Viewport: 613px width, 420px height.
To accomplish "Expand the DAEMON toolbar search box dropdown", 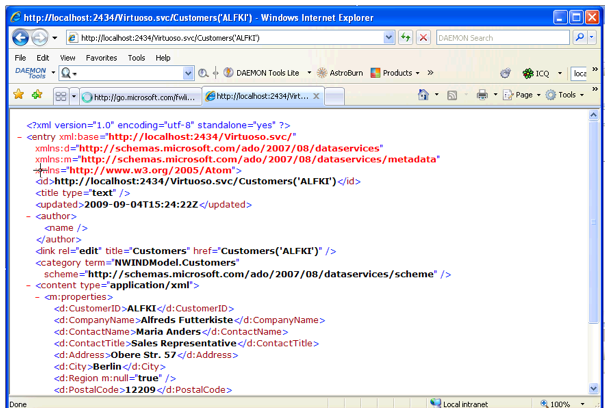I will [188, 73].
